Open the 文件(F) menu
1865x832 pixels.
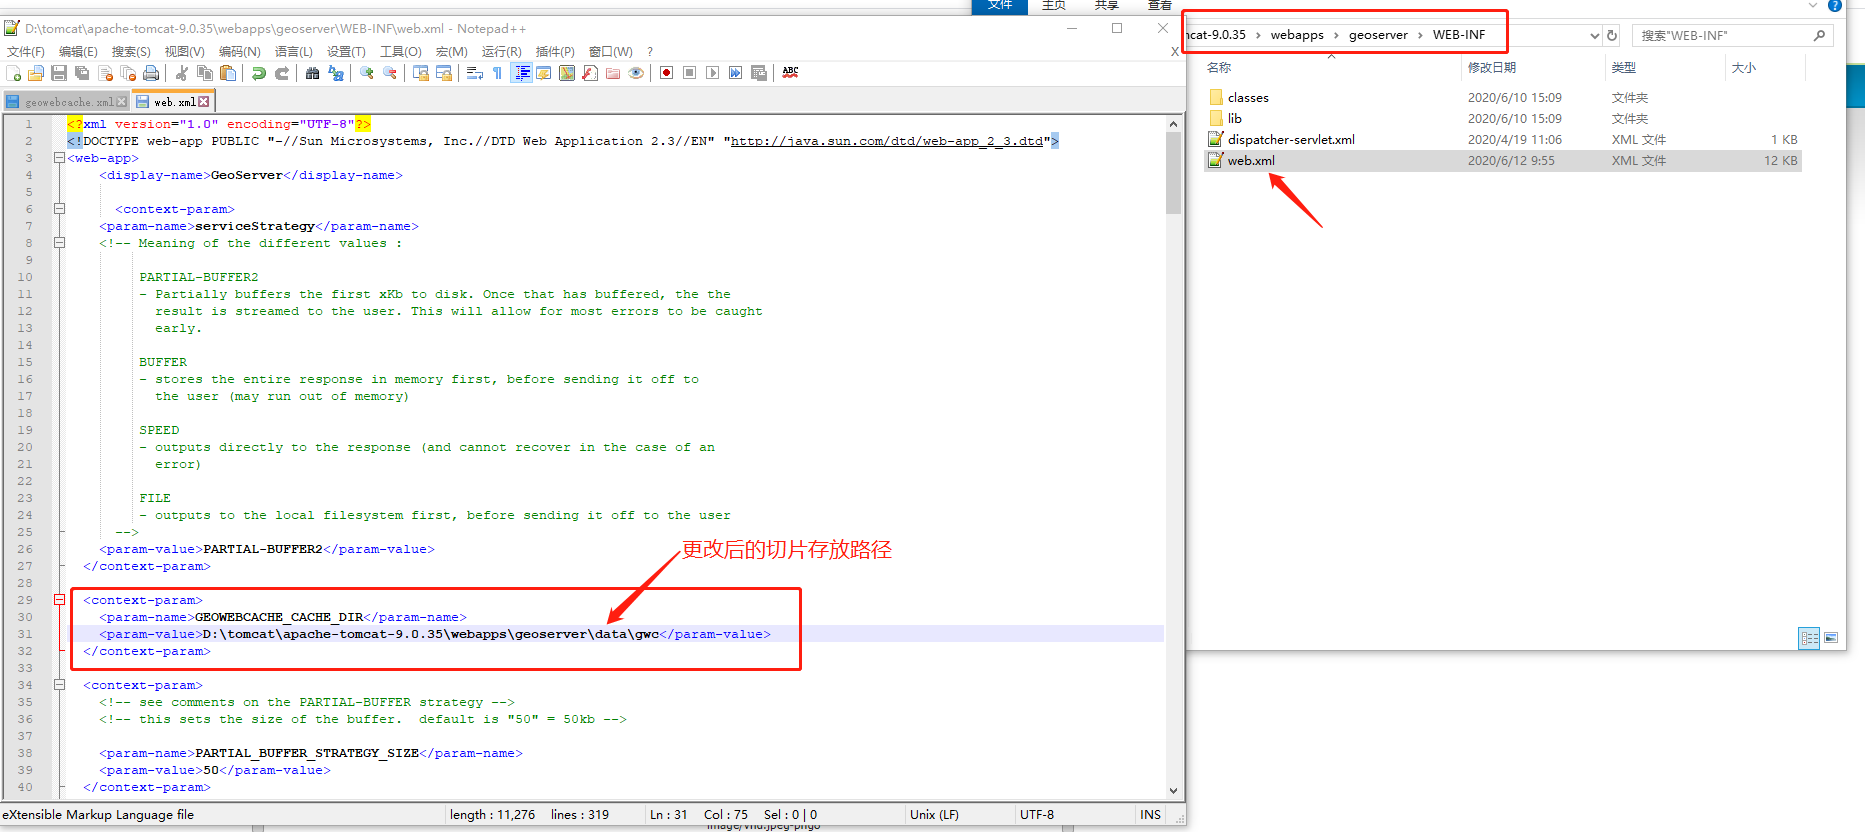[x=26, y=52]
